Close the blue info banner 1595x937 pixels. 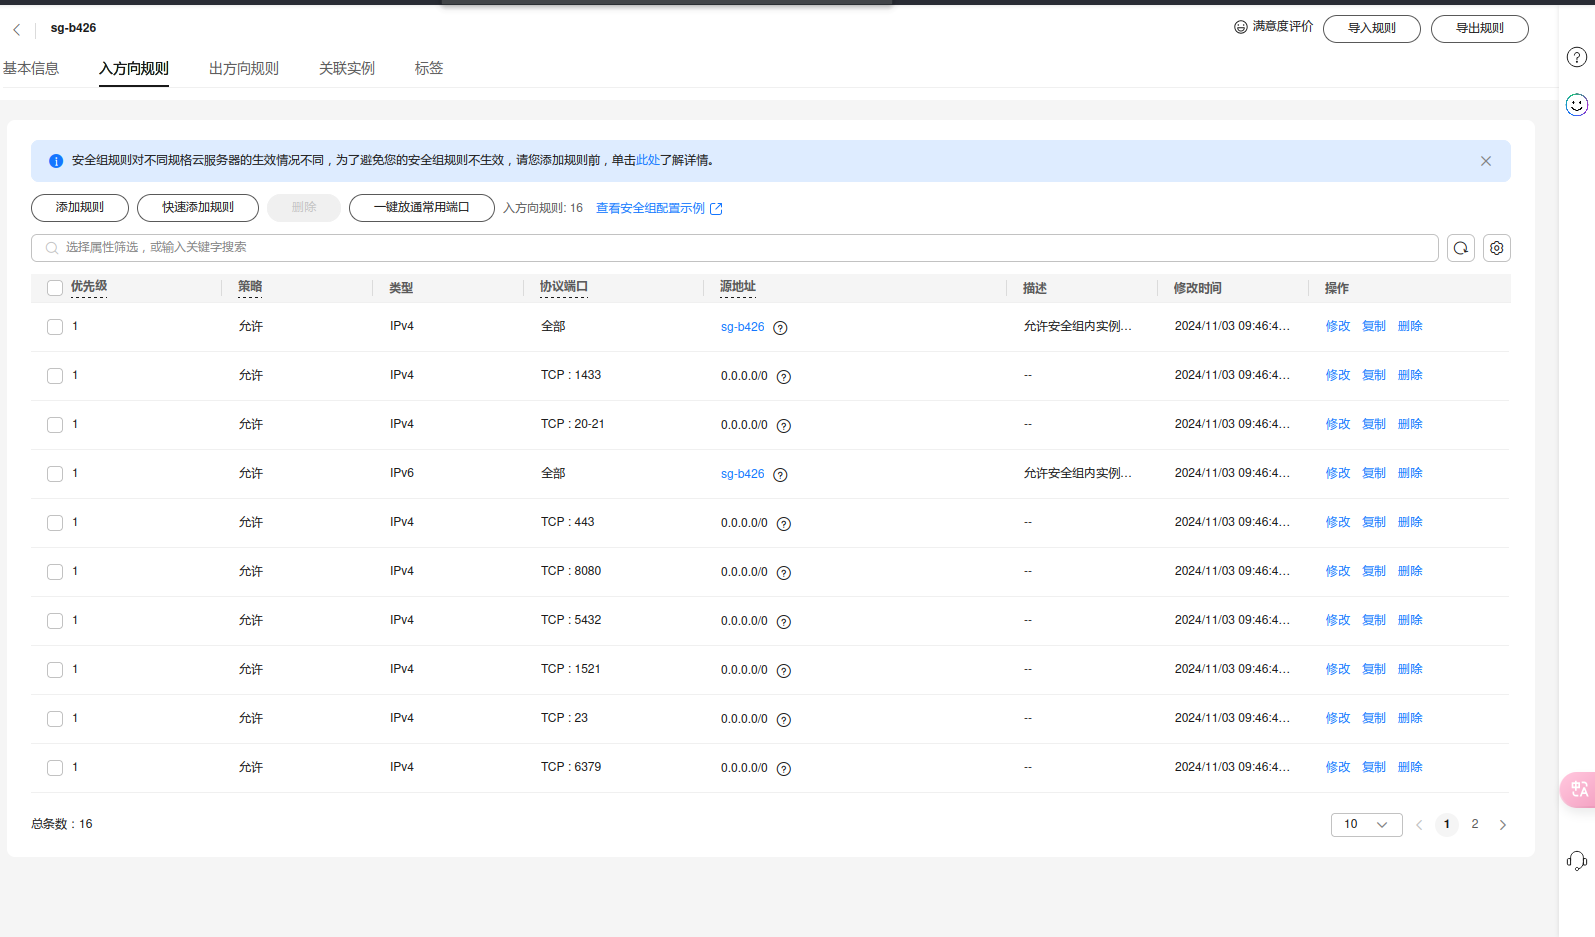(x=1485, y=161)
